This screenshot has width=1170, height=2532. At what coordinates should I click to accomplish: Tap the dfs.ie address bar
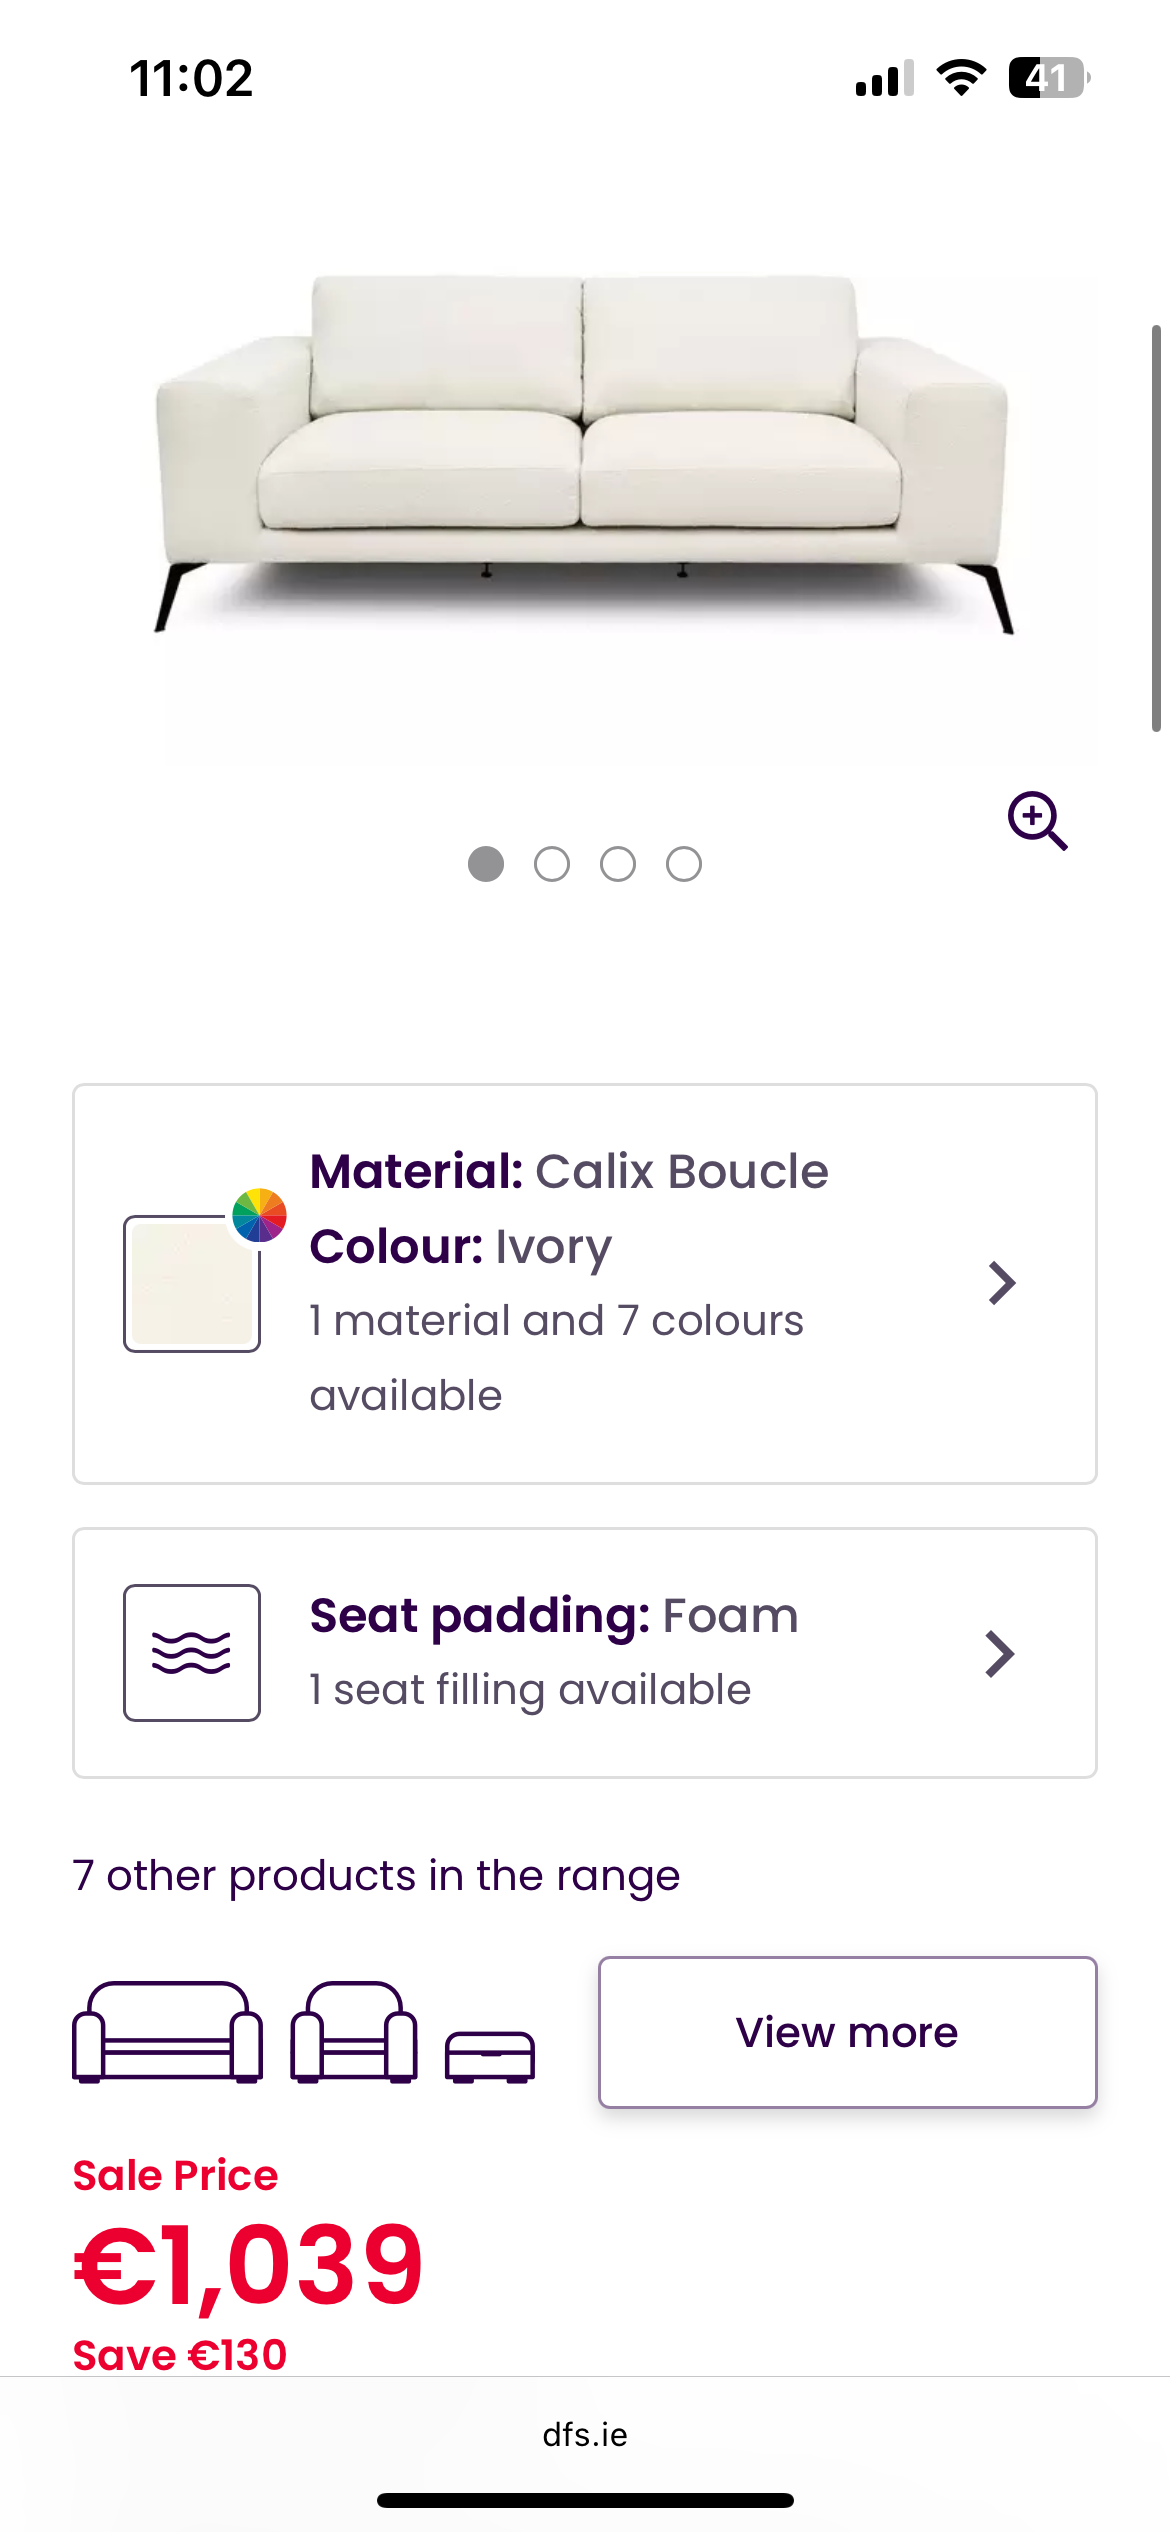click(585, 2435)
